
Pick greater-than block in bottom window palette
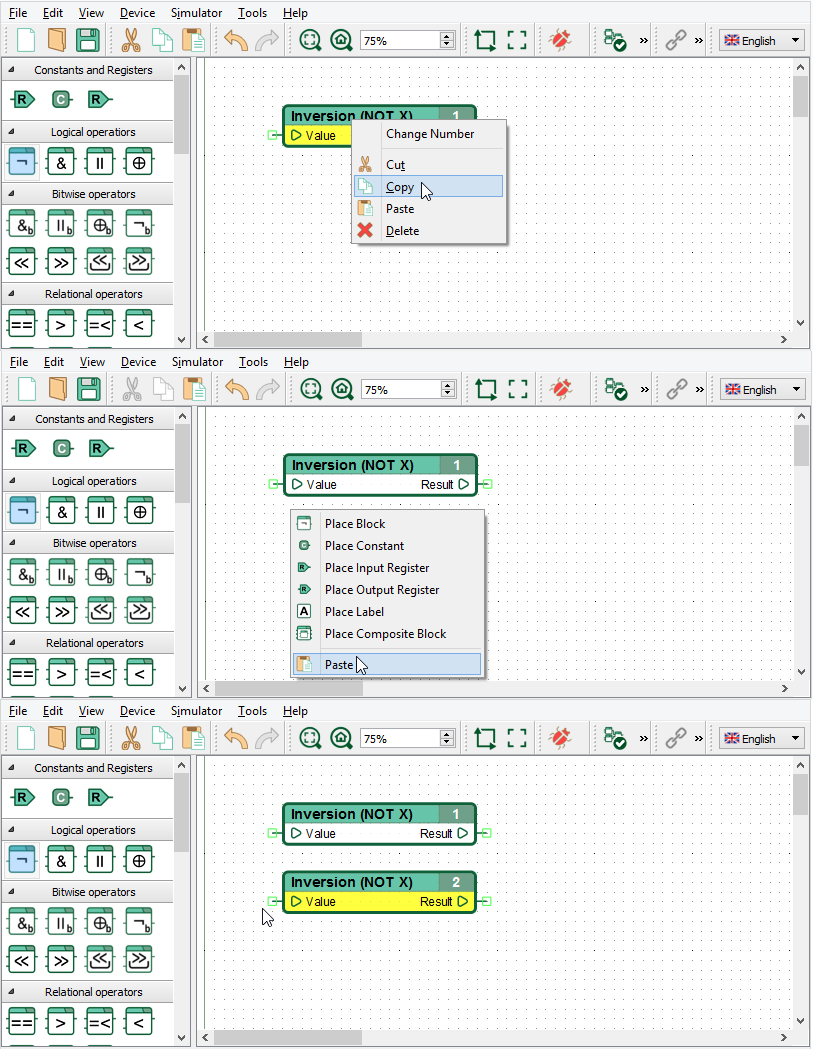tap(61, 1022)
